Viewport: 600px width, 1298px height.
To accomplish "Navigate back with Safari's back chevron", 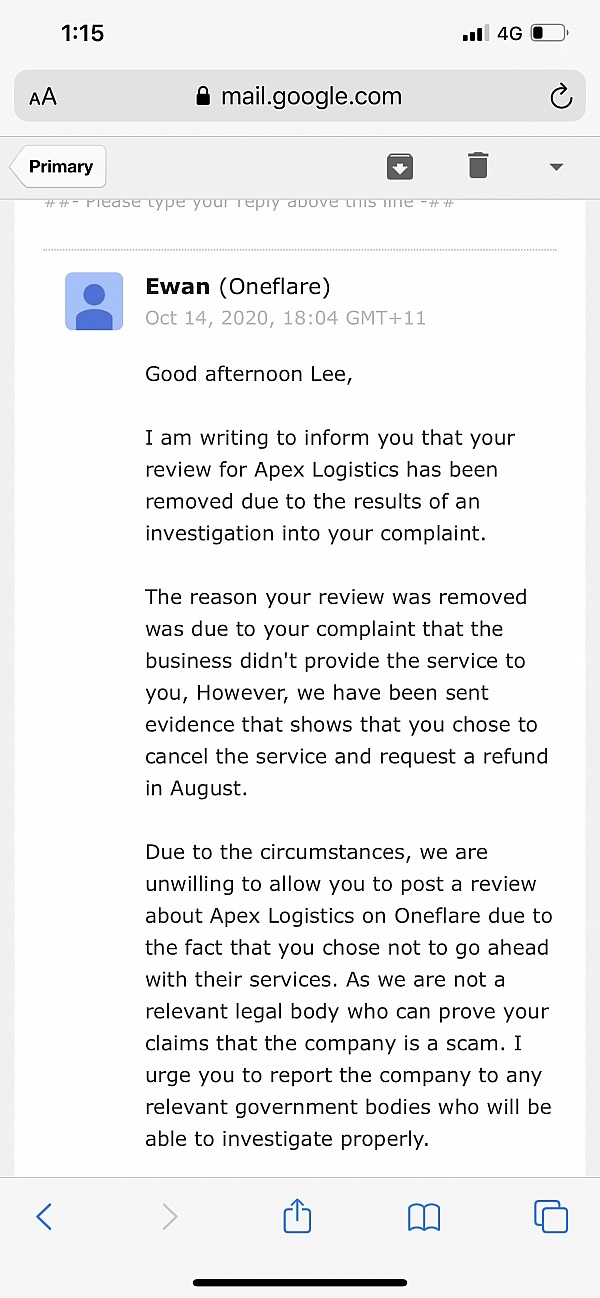I will 44,1216.
